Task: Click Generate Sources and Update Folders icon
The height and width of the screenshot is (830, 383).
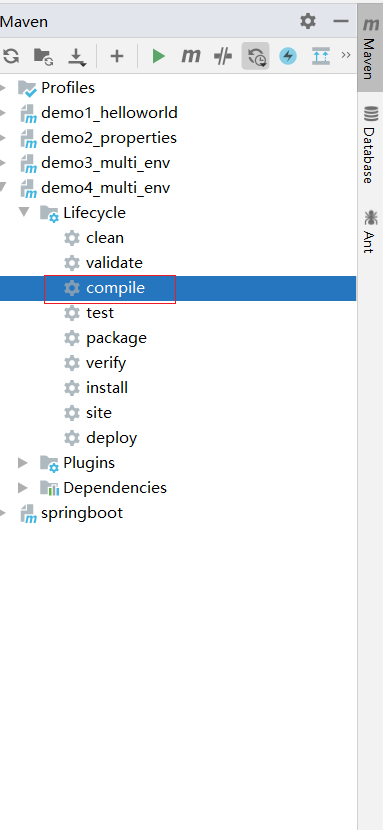Action: (43, 56)
